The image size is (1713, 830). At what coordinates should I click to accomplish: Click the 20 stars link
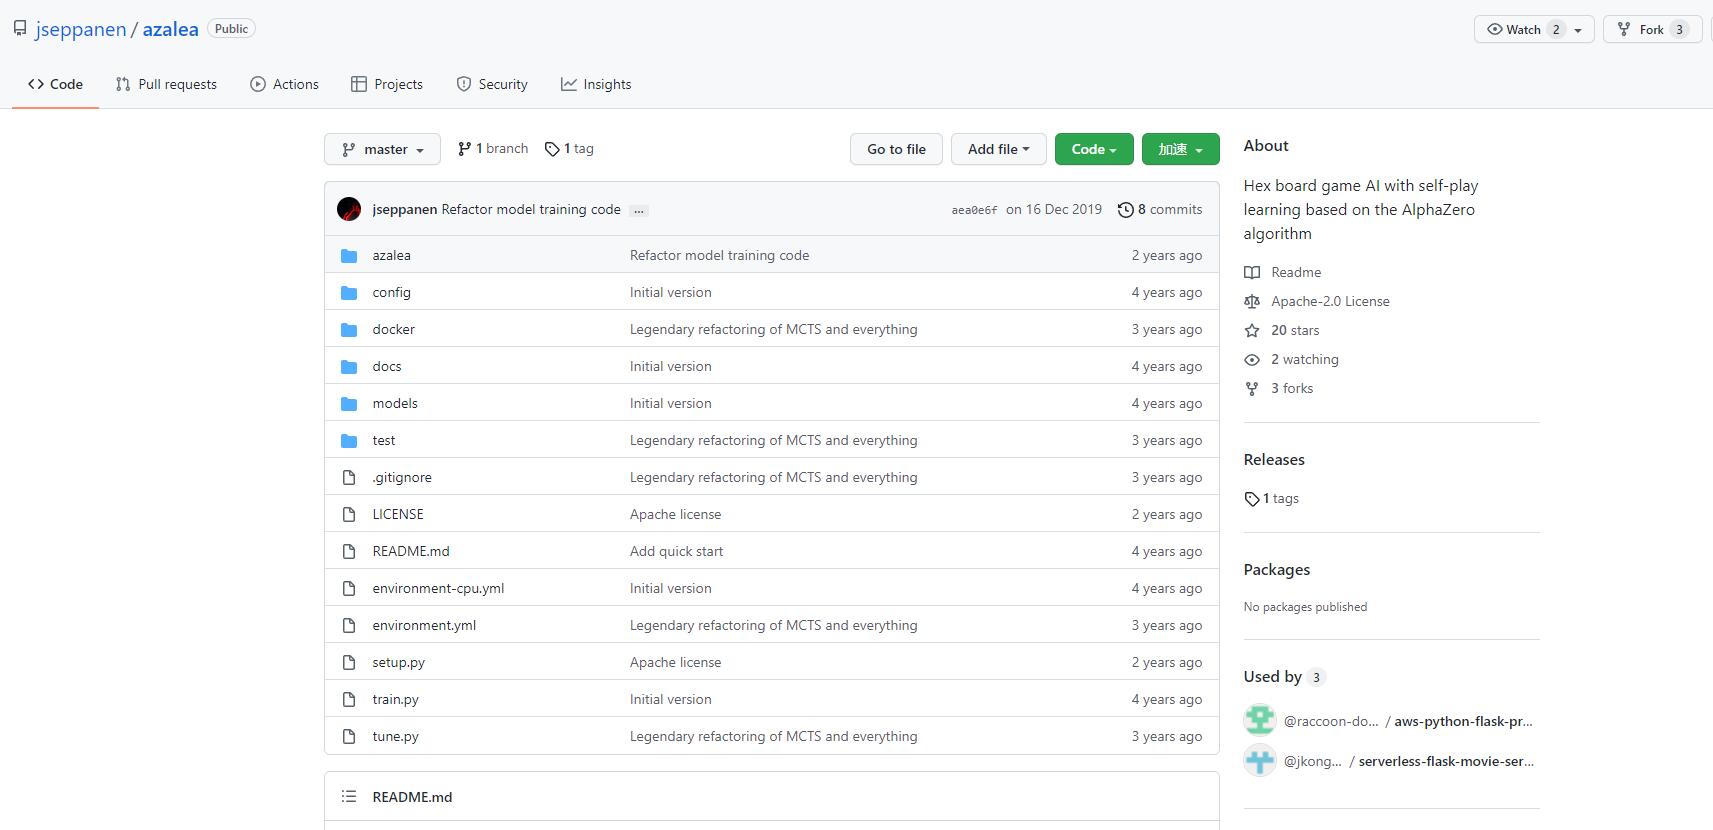[1295, 330]
